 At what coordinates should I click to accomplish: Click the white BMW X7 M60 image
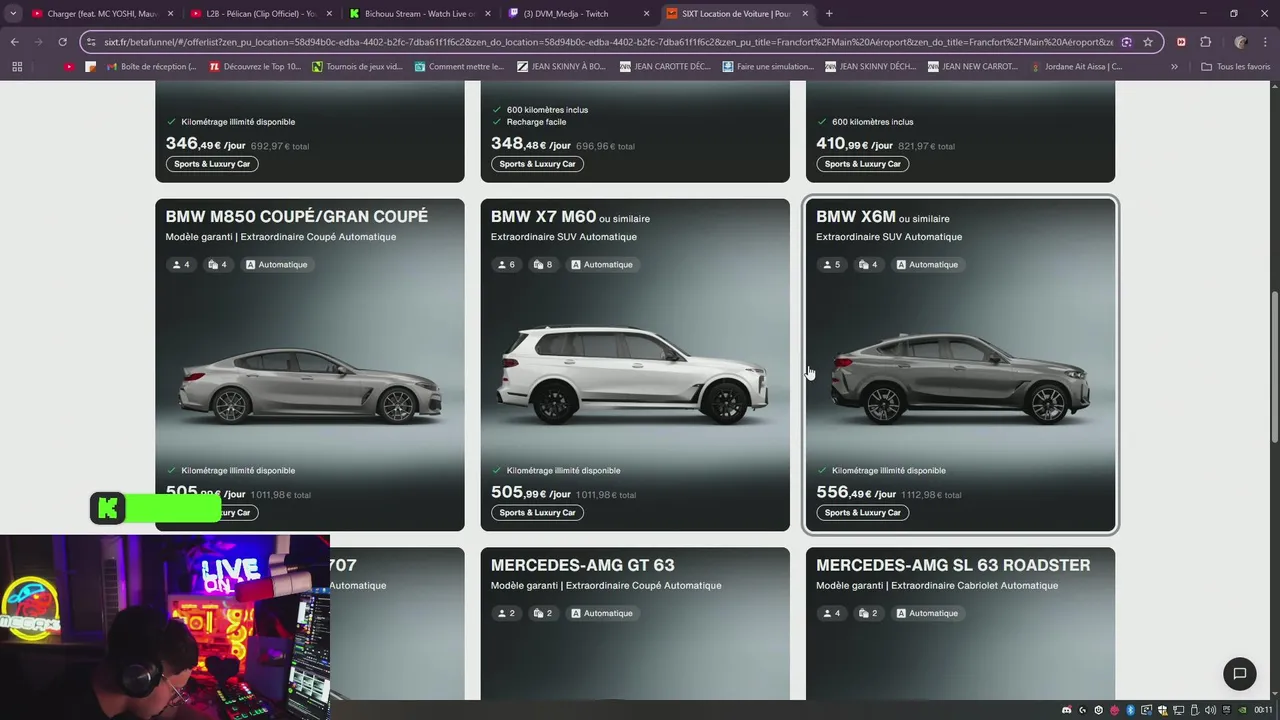pyautogui.click(x=635, y=375)
